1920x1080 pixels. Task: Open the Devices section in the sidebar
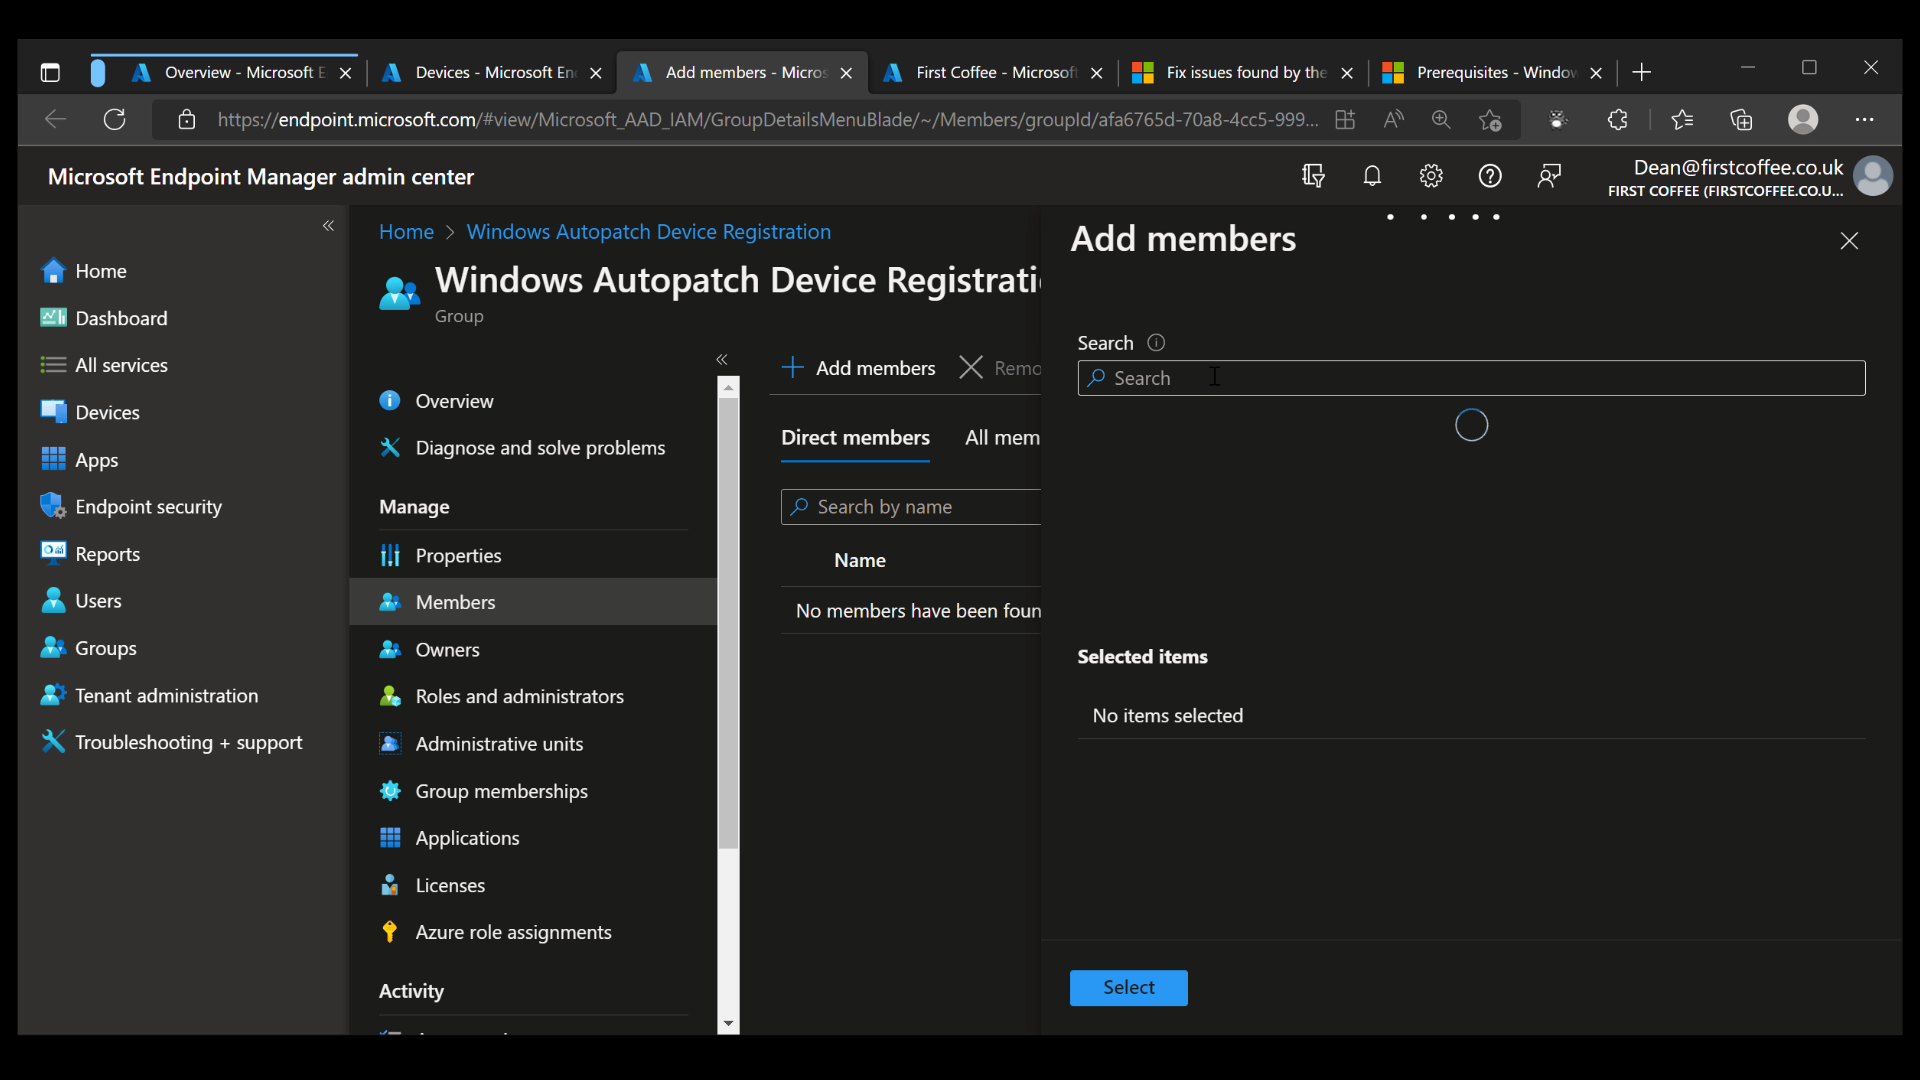107,411
